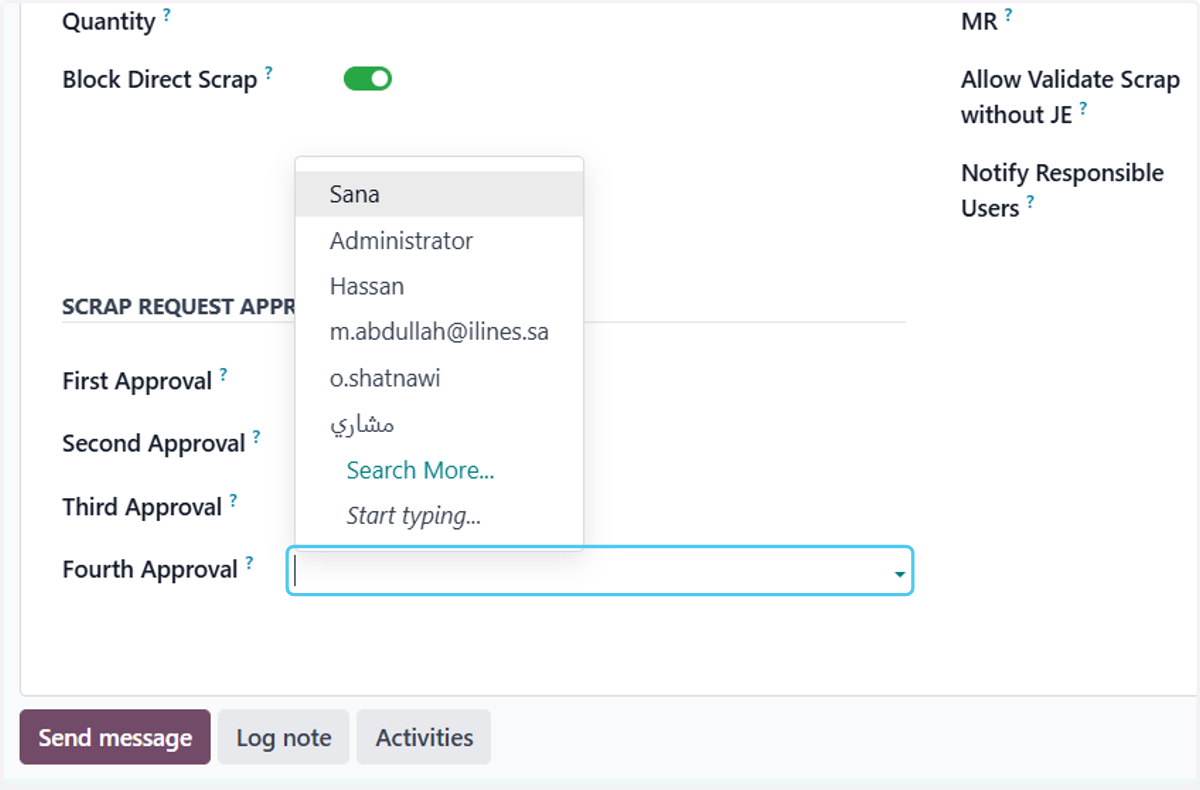The width and height of the screenshot is (1200, 790).
Task: Collapse the Fourth Approval dropdown arrow
Action: pos(900,574)
